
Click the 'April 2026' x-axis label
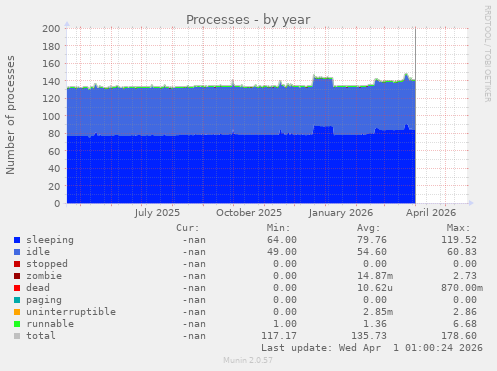(x=431, y=213)
